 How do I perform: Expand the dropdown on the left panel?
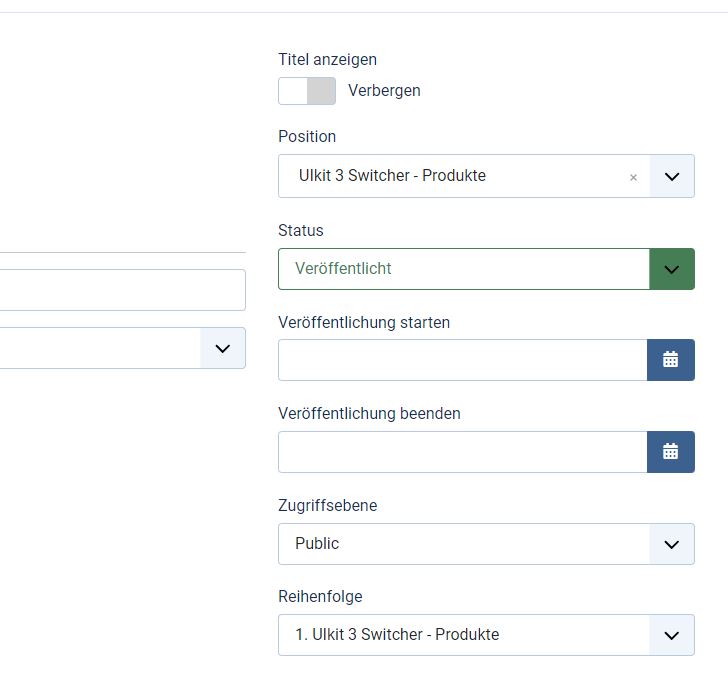223,348
